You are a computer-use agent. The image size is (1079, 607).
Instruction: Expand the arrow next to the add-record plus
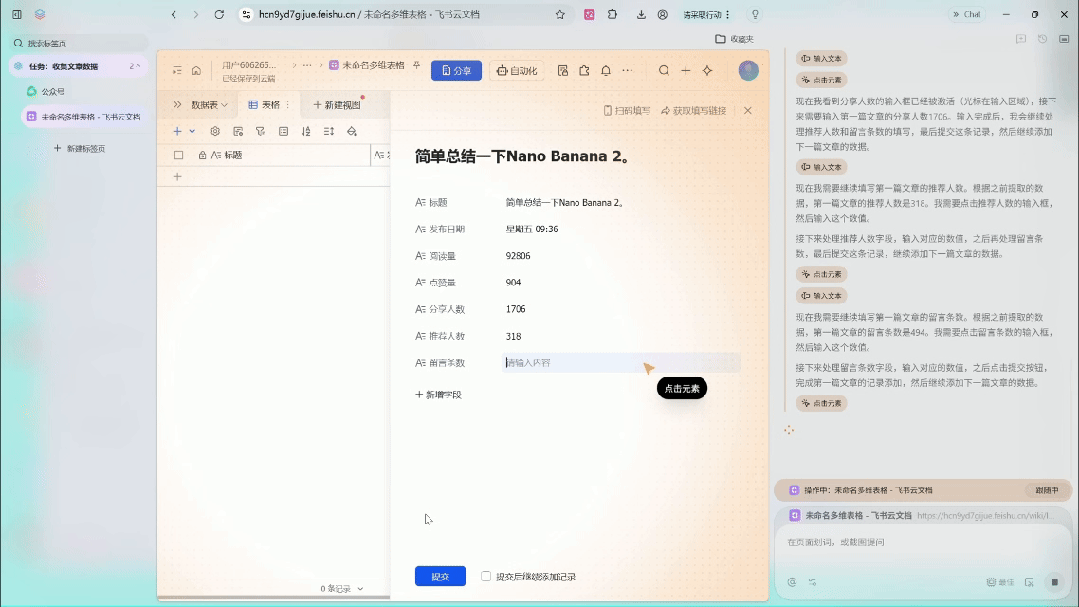tap(192, 131)
